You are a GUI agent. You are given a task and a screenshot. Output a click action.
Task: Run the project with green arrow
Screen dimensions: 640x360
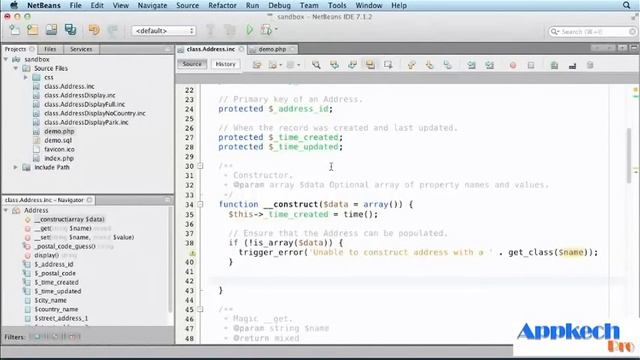point(249,30)
